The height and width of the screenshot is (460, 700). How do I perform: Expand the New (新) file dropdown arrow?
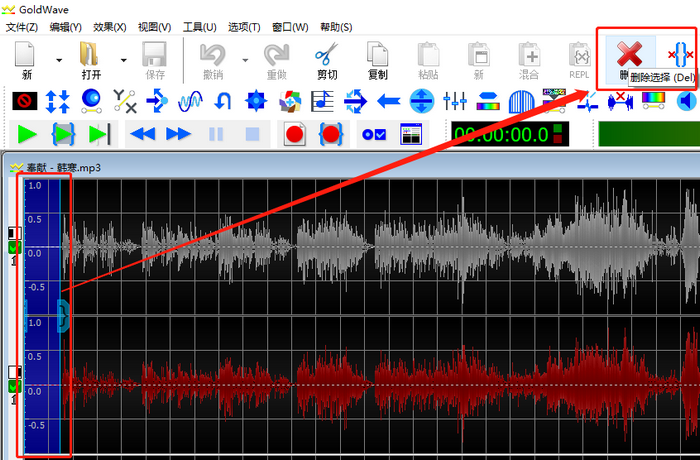coord(59,60)
